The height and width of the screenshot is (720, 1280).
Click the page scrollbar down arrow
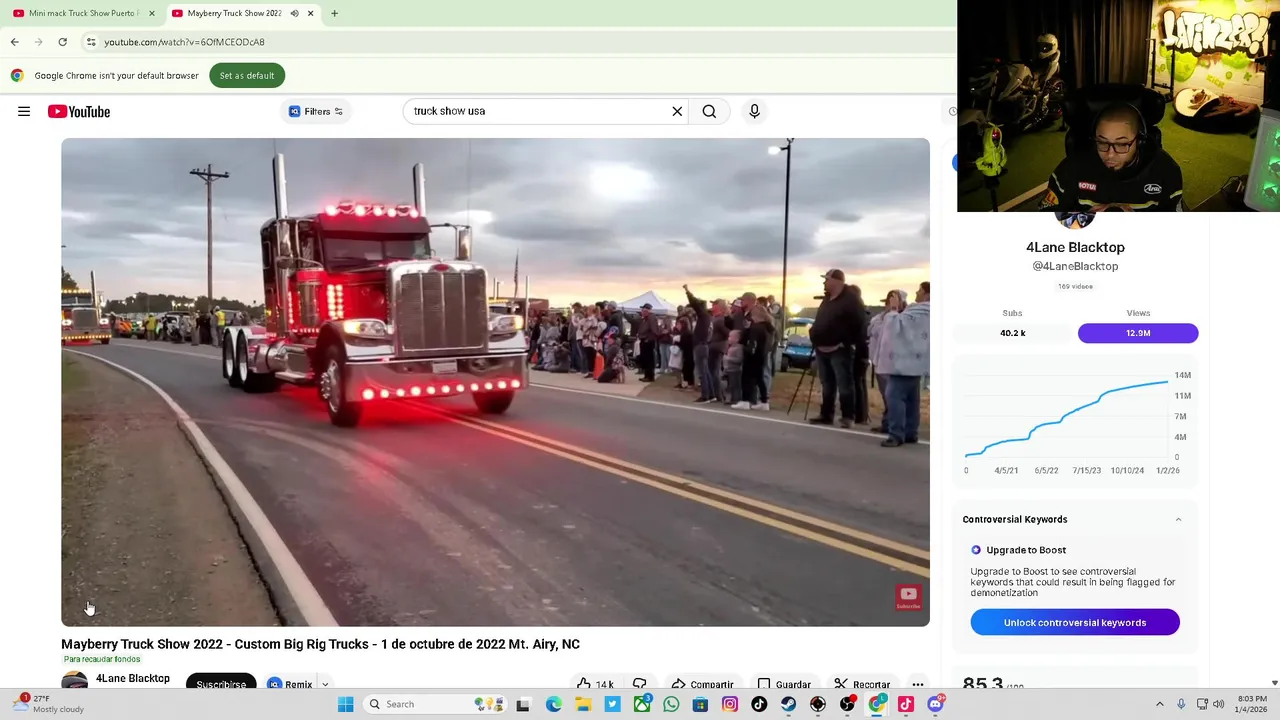coord(1274,683)
